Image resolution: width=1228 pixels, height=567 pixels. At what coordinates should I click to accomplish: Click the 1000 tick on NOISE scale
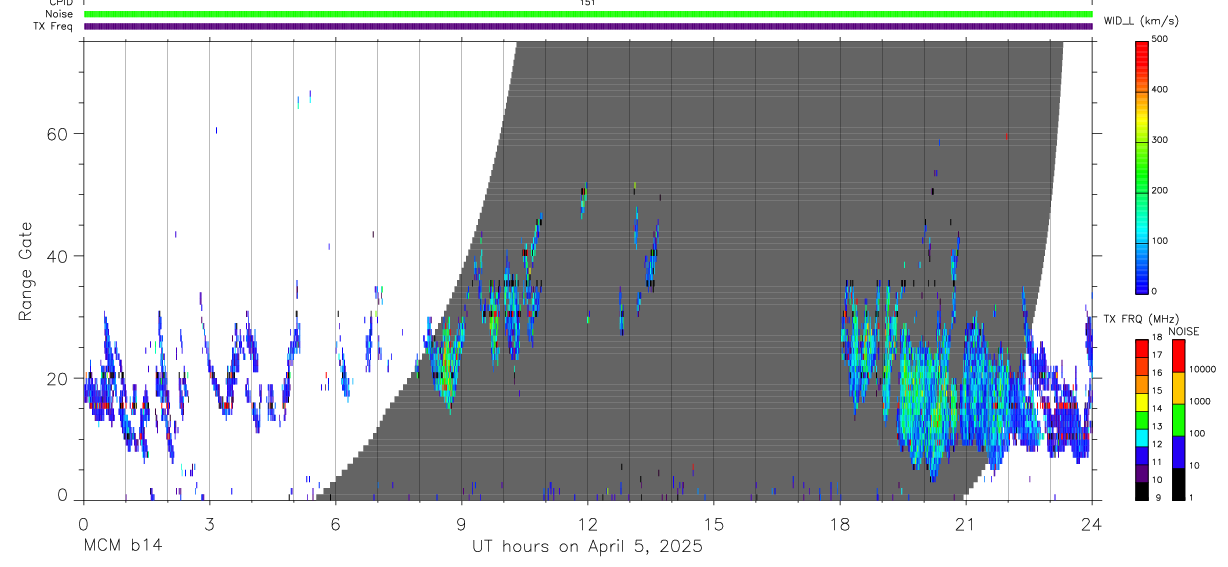click(x=1201, y=402)
